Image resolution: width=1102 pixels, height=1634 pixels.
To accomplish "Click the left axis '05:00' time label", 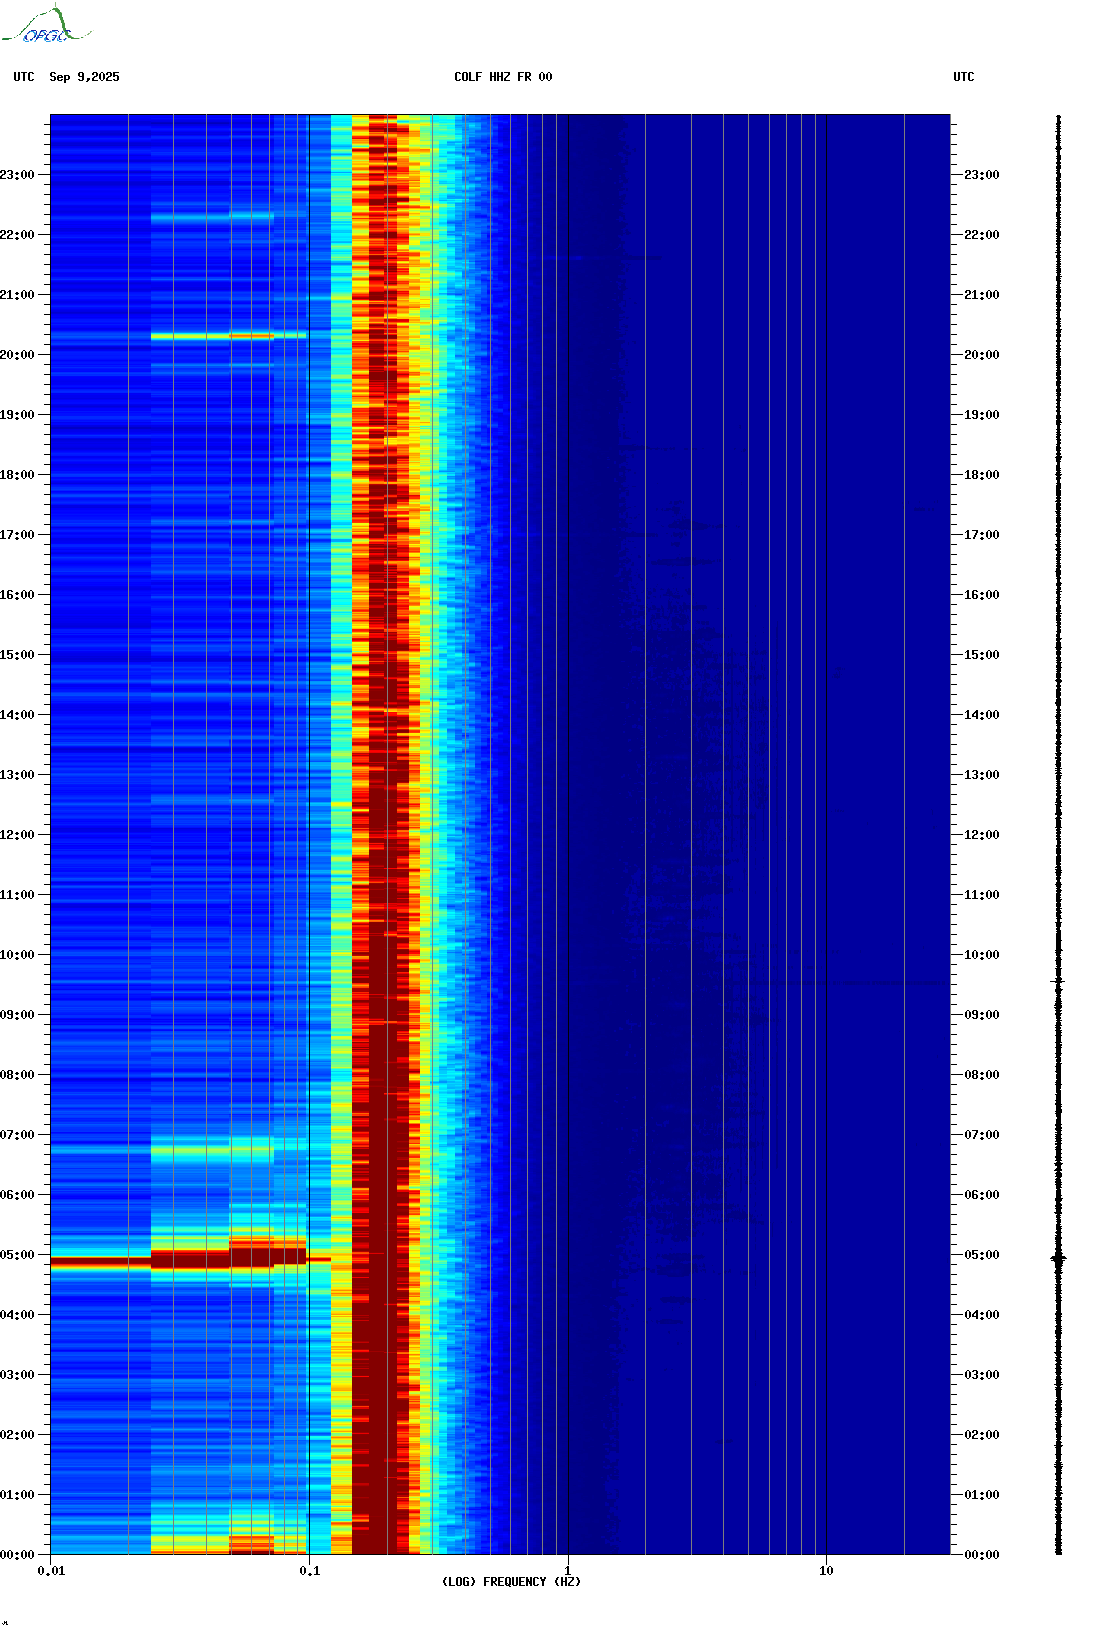I will pyautogui.click(x=17, y=1255).
